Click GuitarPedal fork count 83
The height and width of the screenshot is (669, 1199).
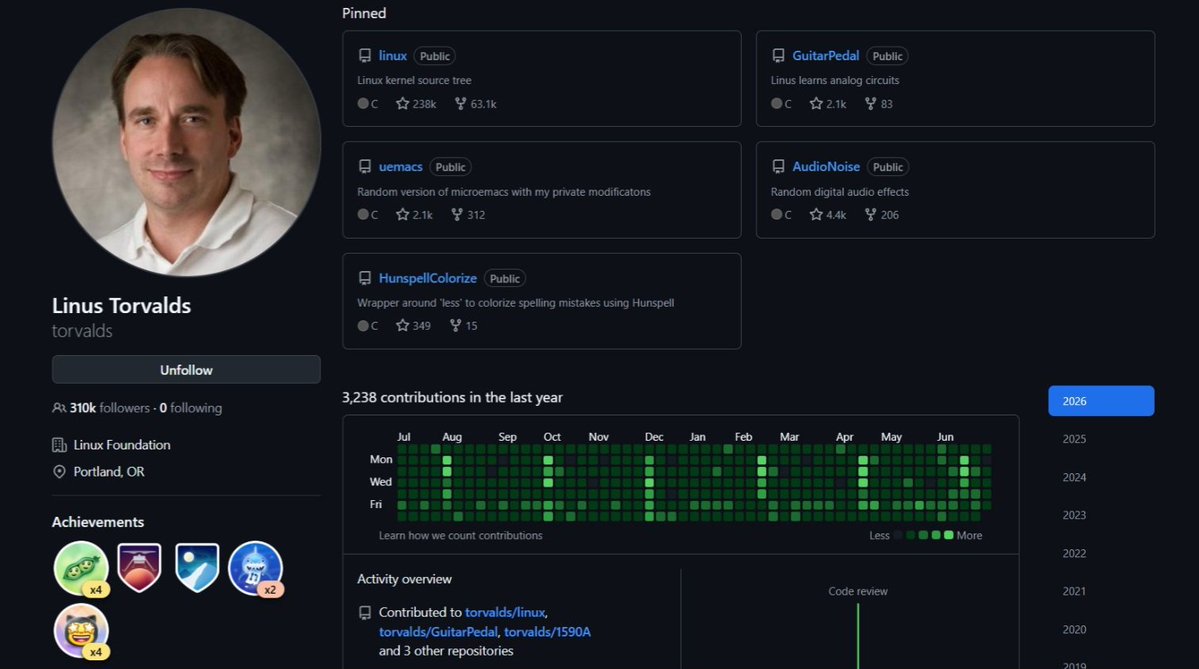tap(878, 104)
